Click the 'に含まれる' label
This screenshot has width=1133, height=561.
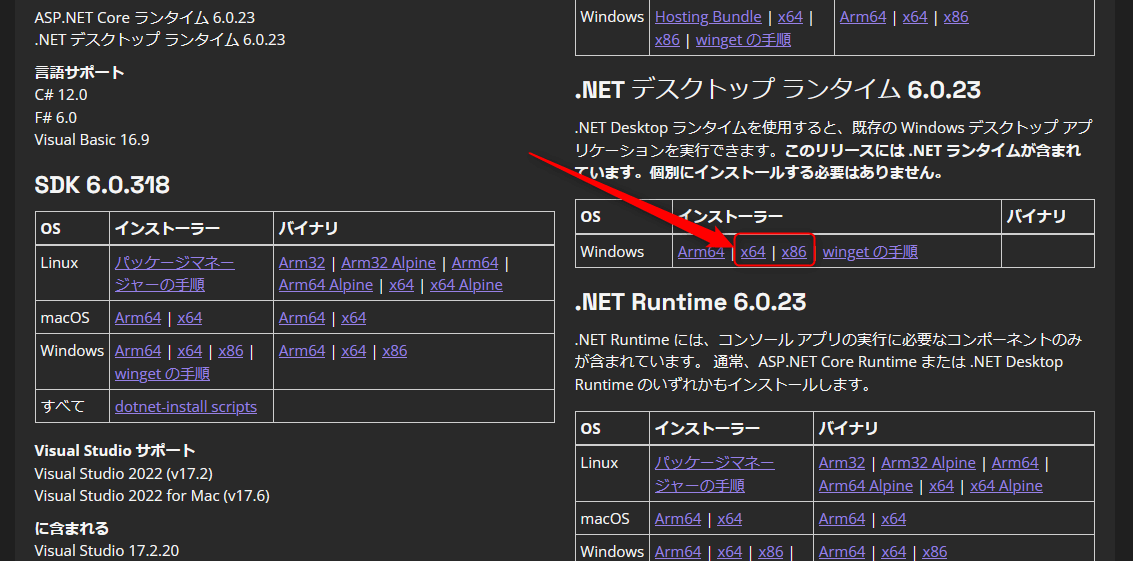click(72, 528)
